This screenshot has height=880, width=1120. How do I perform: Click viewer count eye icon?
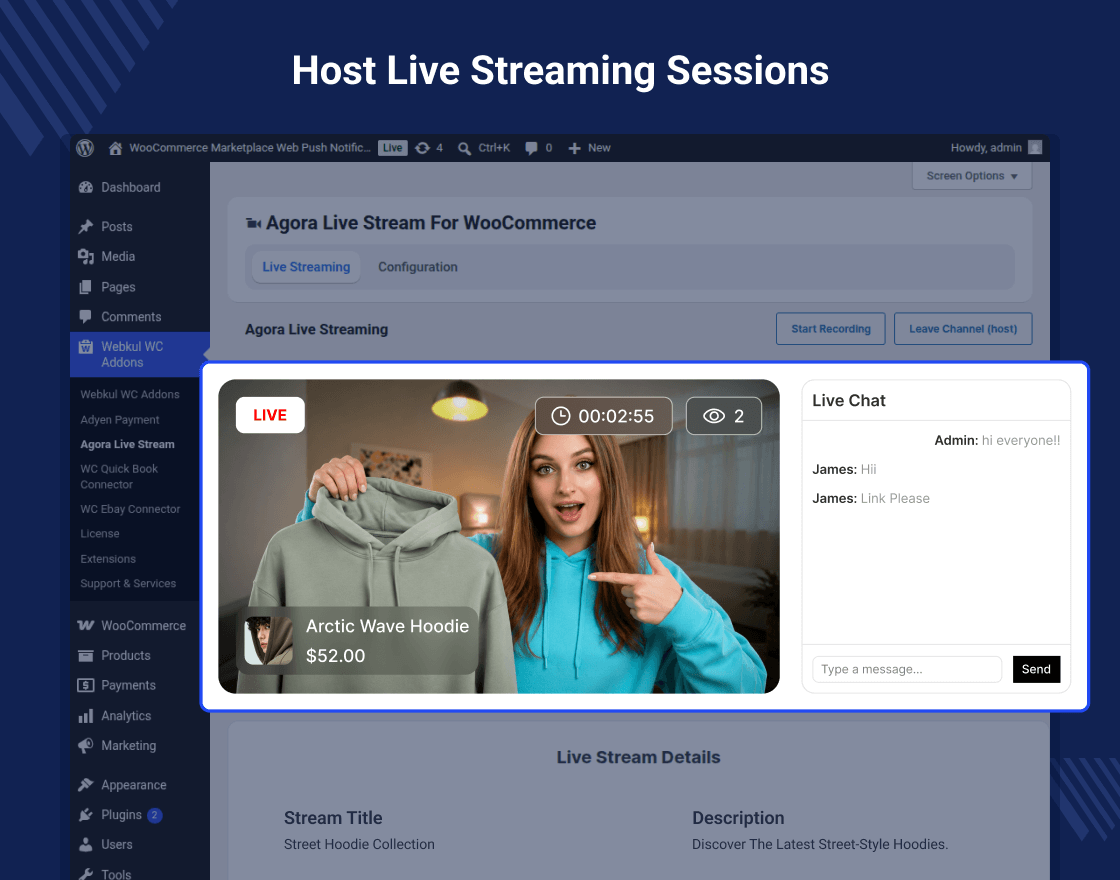click(x=714, y=416)
